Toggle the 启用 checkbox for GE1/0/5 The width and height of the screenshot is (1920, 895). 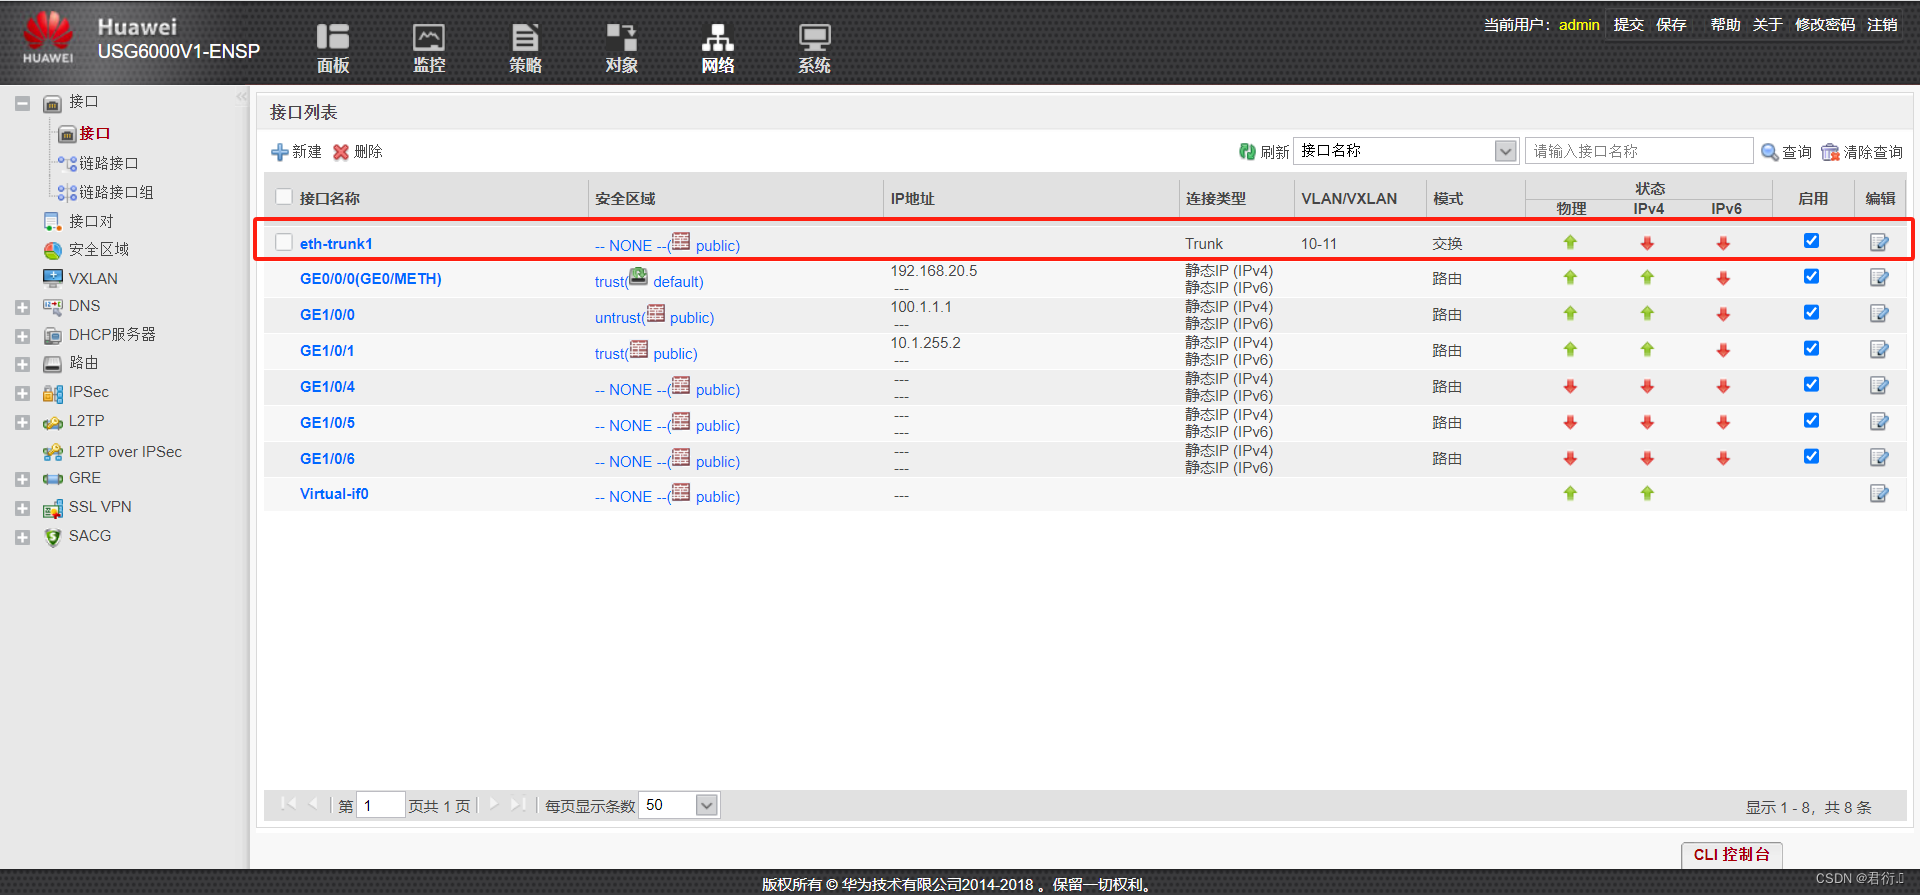[x=1811, y=421]
